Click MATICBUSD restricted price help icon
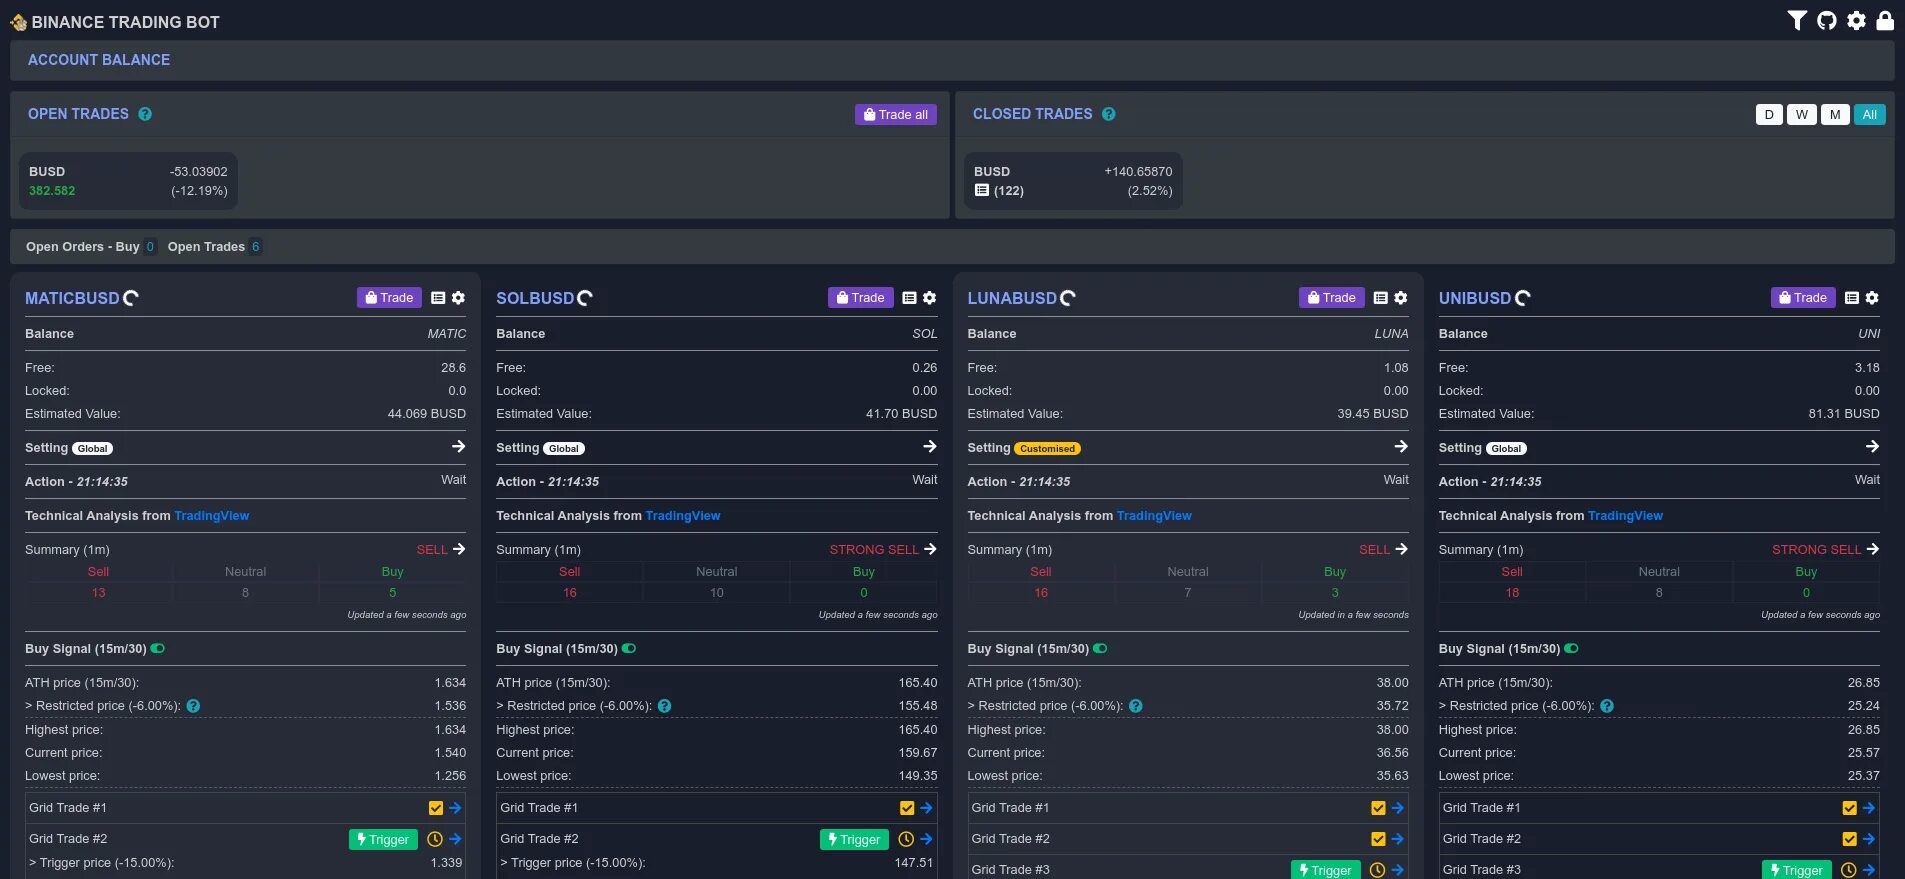The width and height of the screenshot is (1905, 879). pos(193,706)
